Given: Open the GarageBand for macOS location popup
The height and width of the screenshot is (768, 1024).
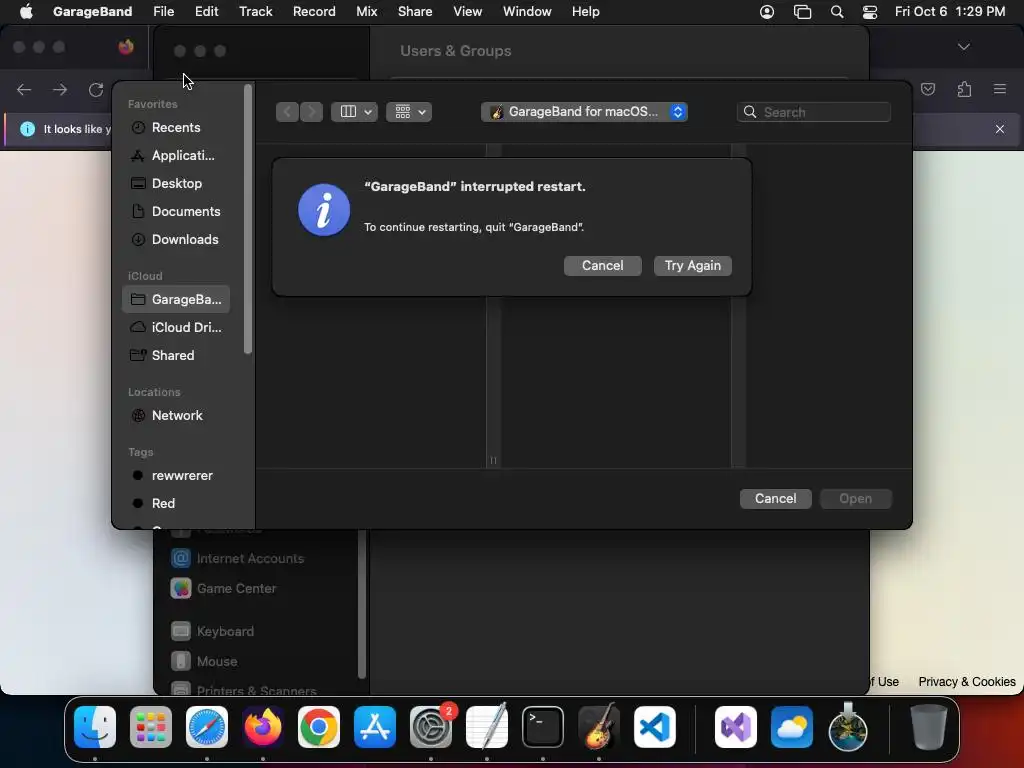Looking at the screenshot, I should click(x=584, y=112).
